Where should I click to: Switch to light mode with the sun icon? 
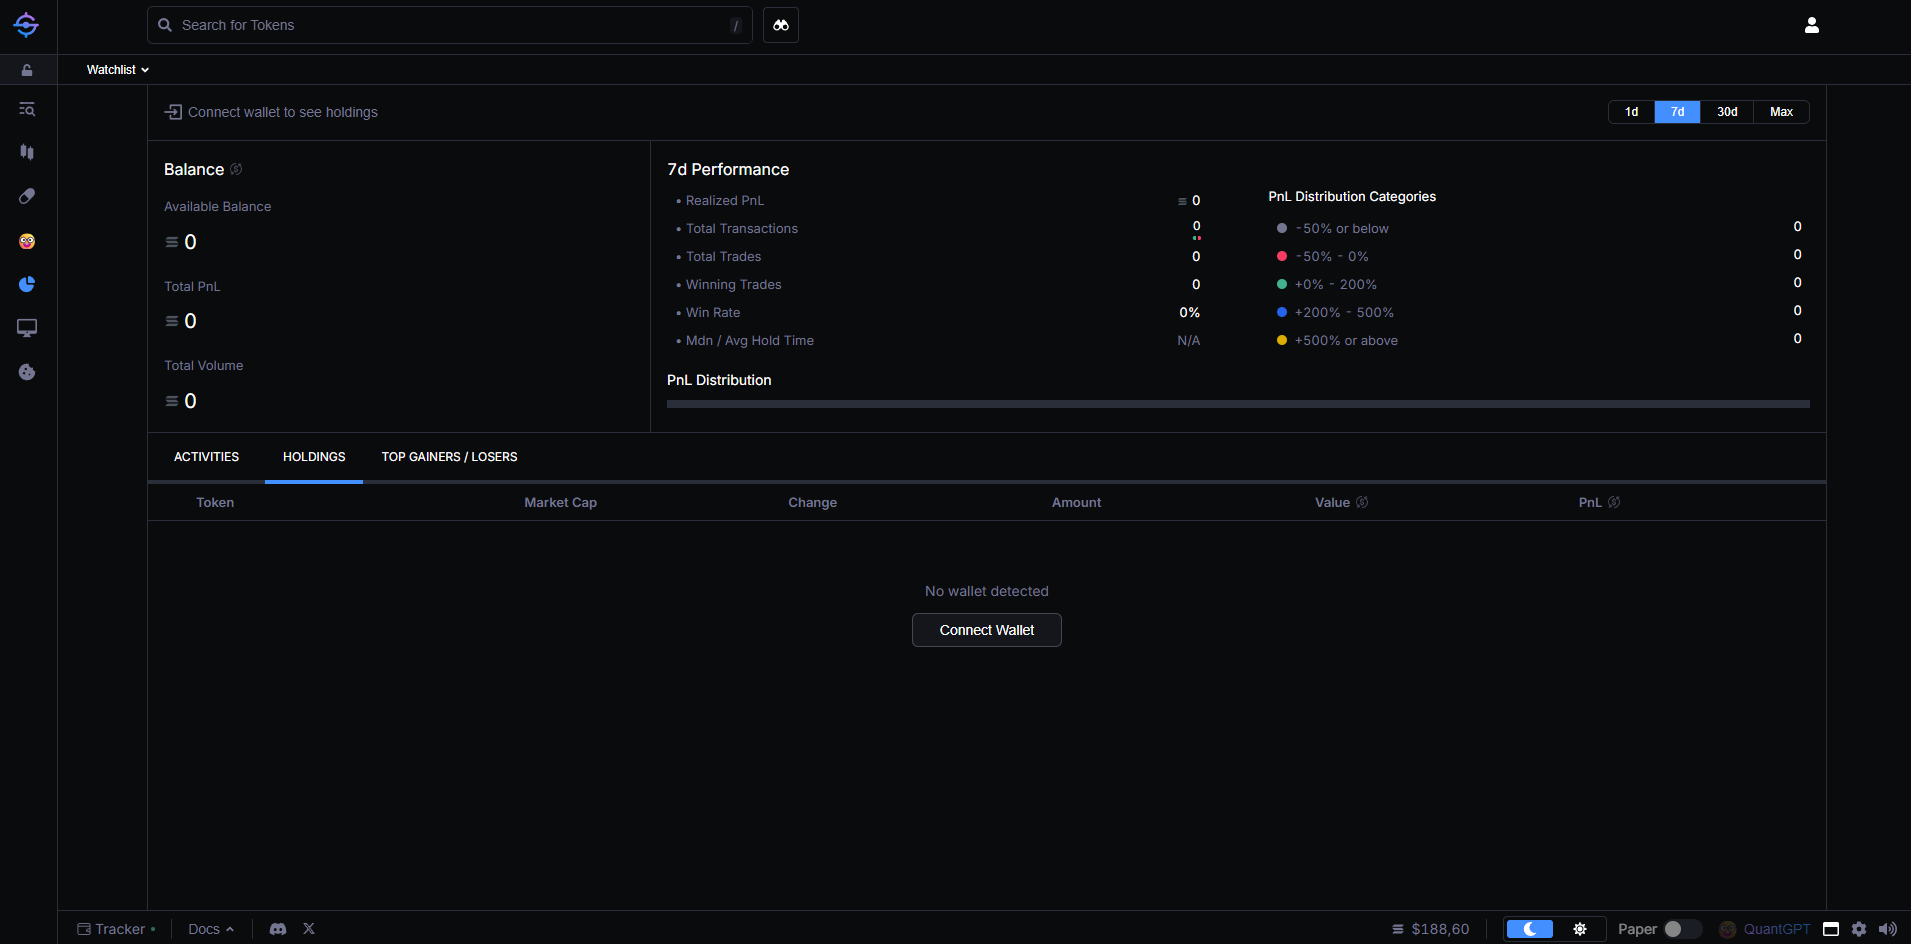pos(1580,929)
